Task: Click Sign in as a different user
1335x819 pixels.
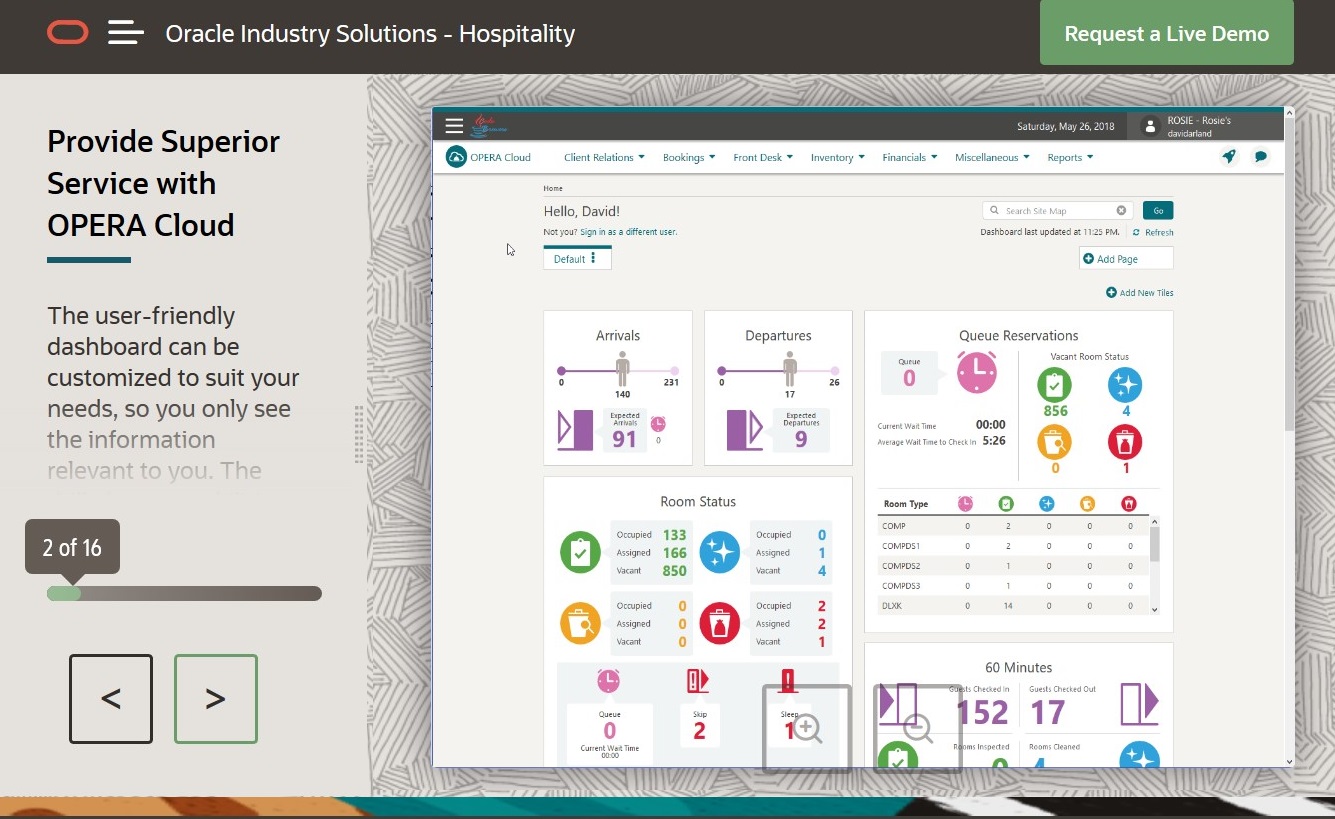Action: (x=628, y=232)
